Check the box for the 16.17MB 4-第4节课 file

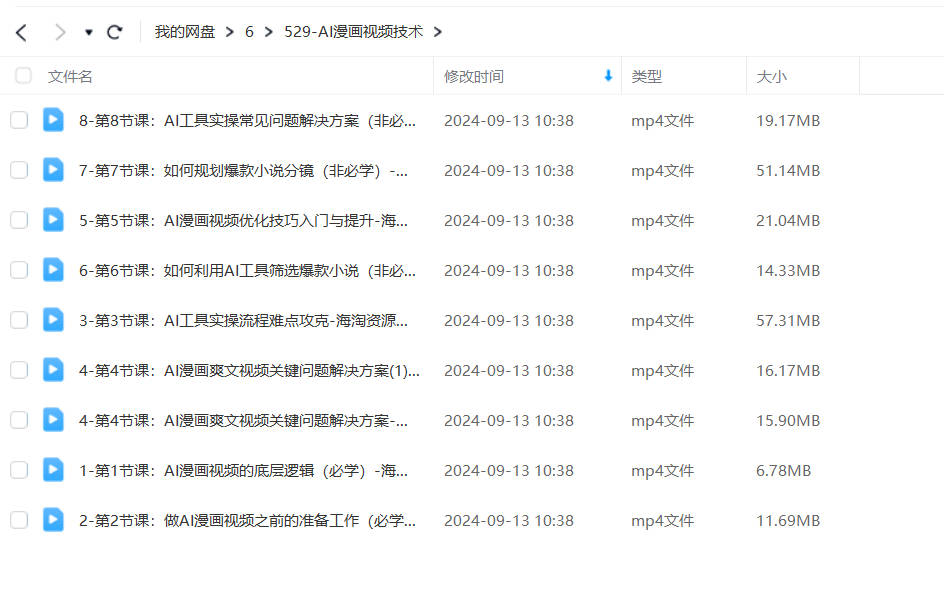tap(19, 370)
